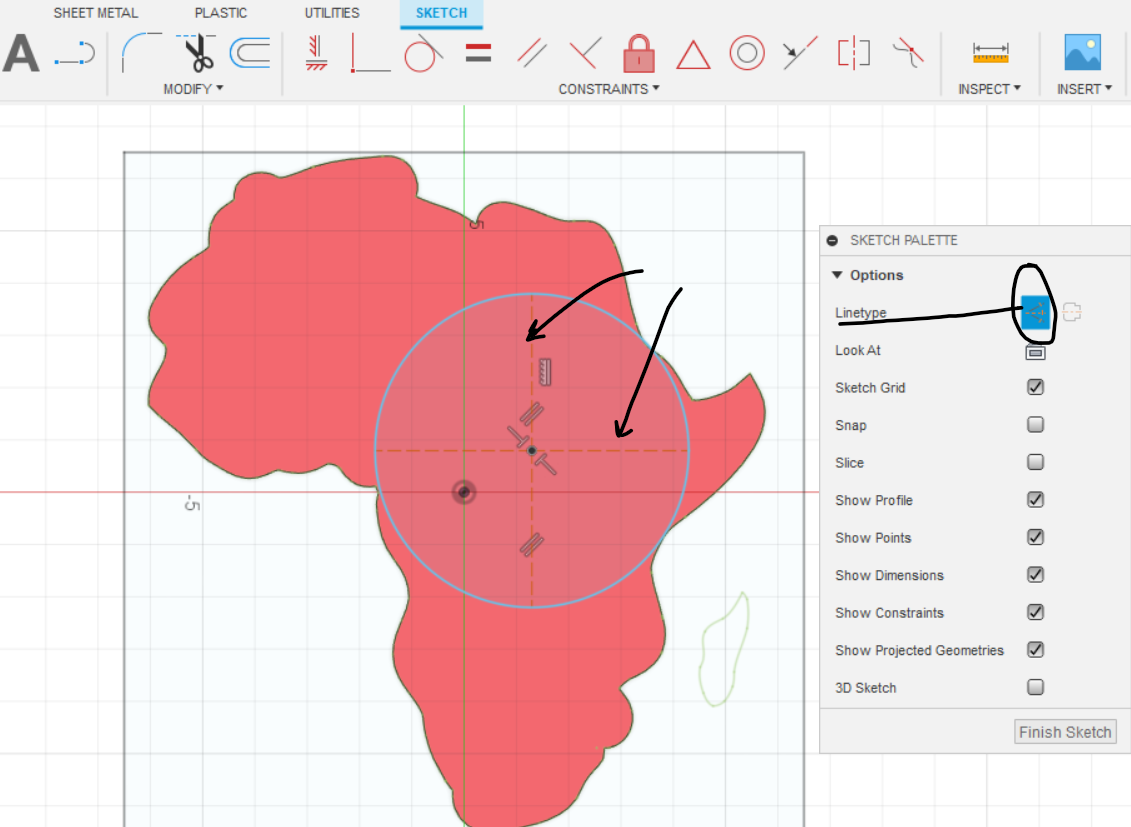
Task: Apply the Equal constraint icon
Action: (478, 53)
